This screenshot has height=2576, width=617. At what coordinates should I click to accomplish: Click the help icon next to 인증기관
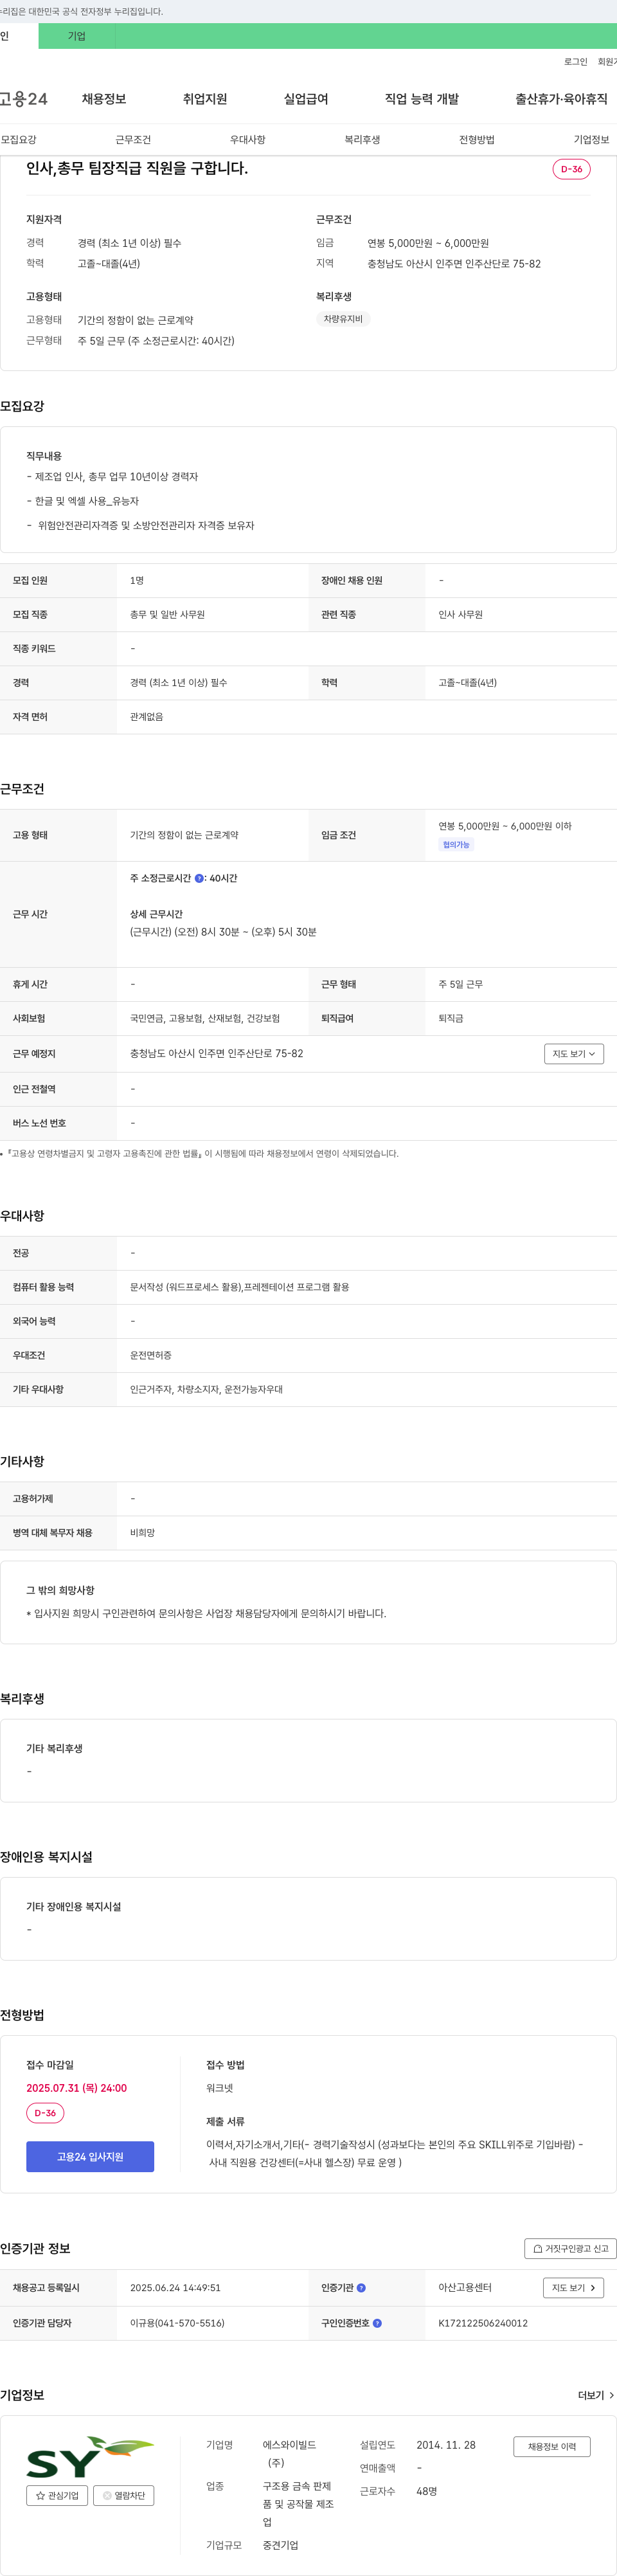tap(361, 2288)
